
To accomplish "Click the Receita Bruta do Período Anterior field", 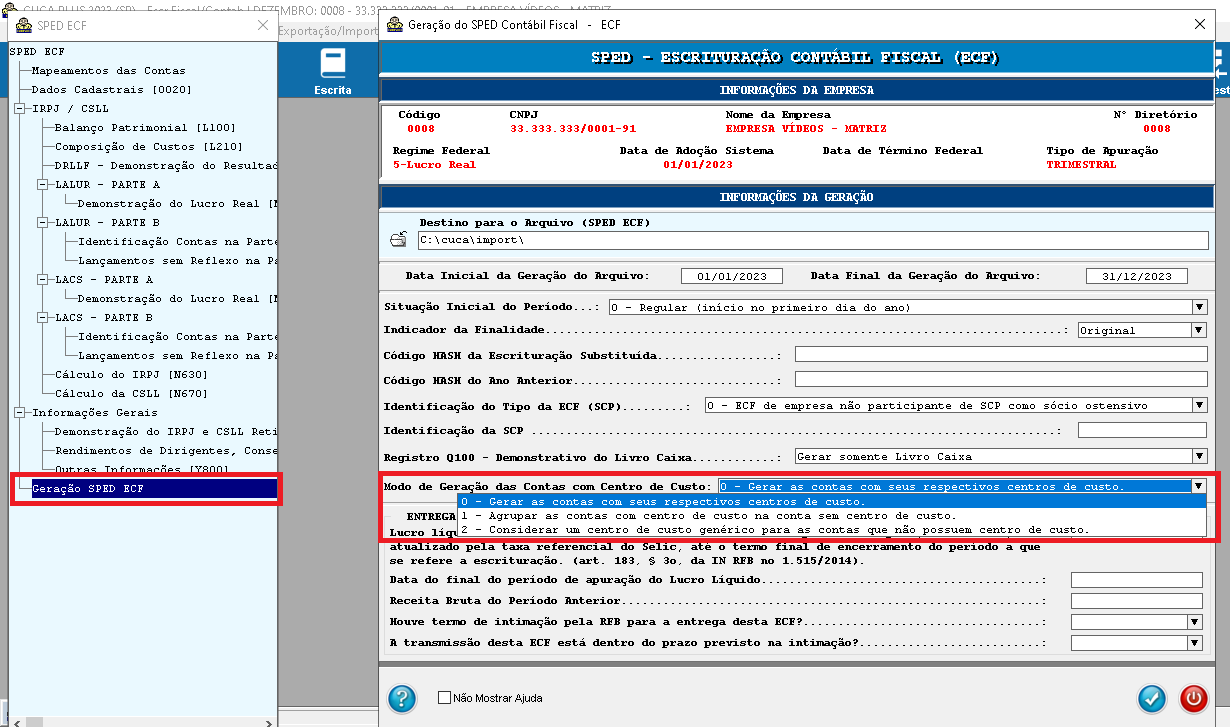I will (x=1136, y=601).
